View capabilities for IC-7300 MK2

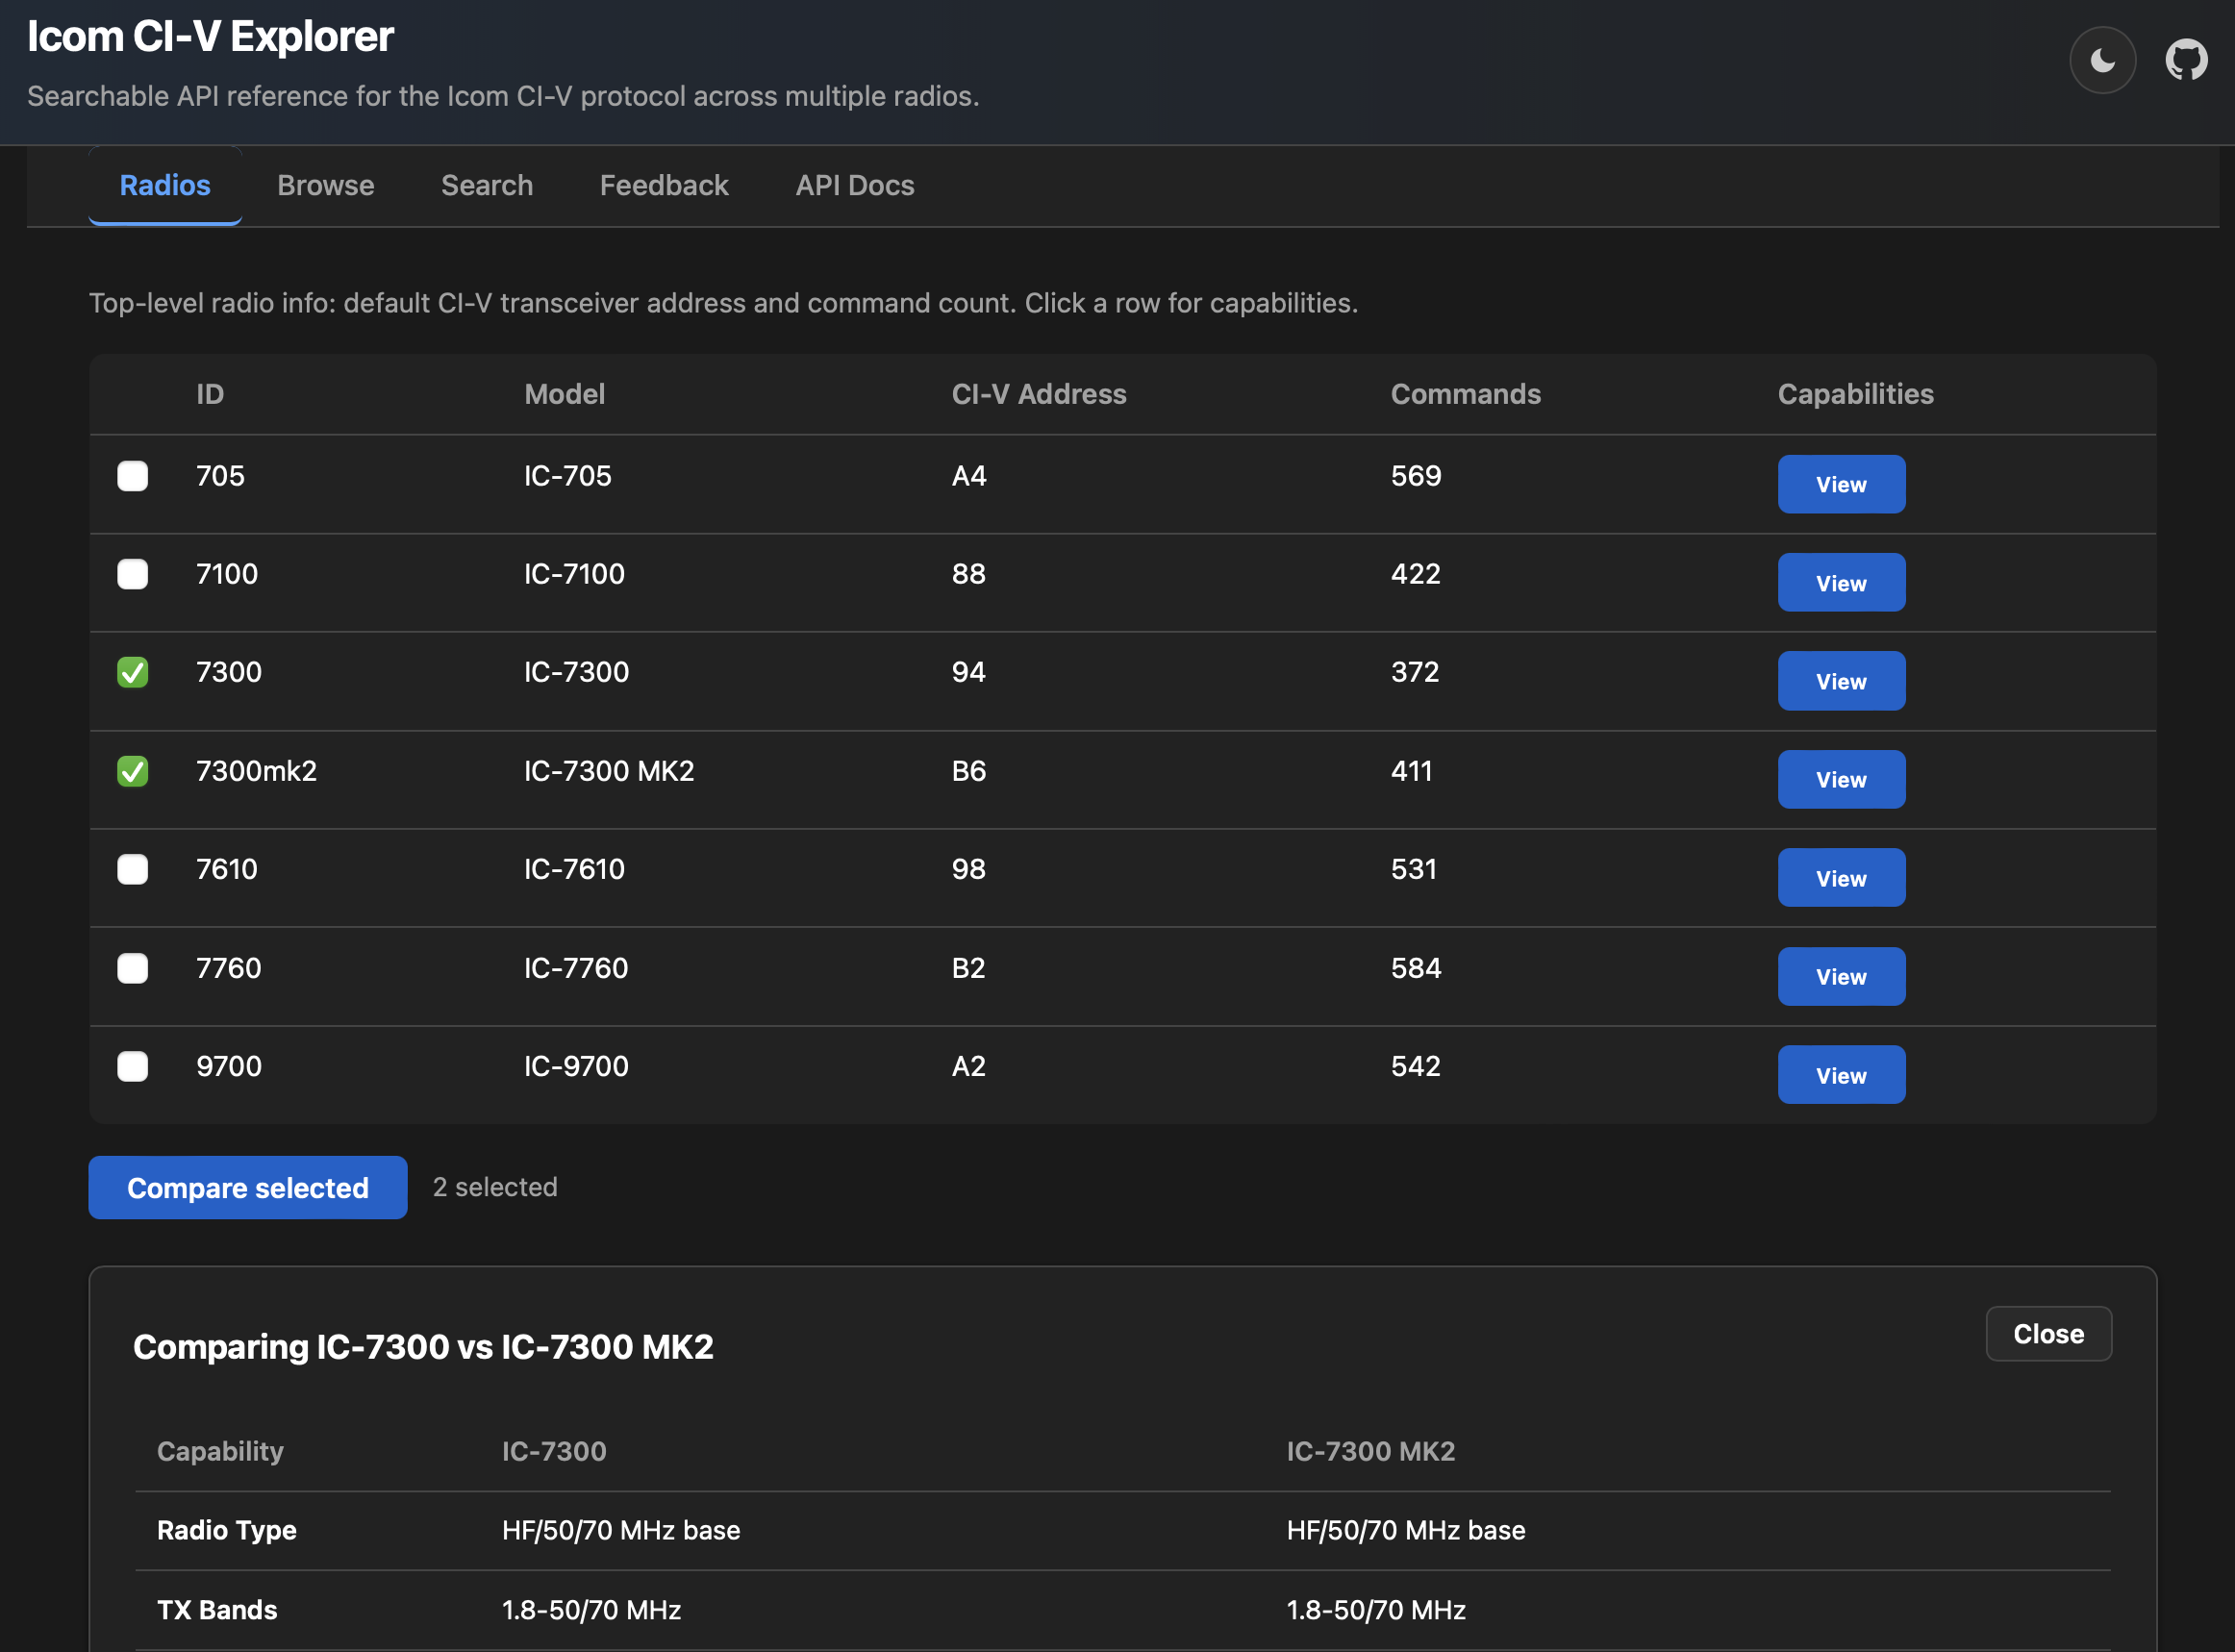pyautogui.click(x=1841, y=779)
